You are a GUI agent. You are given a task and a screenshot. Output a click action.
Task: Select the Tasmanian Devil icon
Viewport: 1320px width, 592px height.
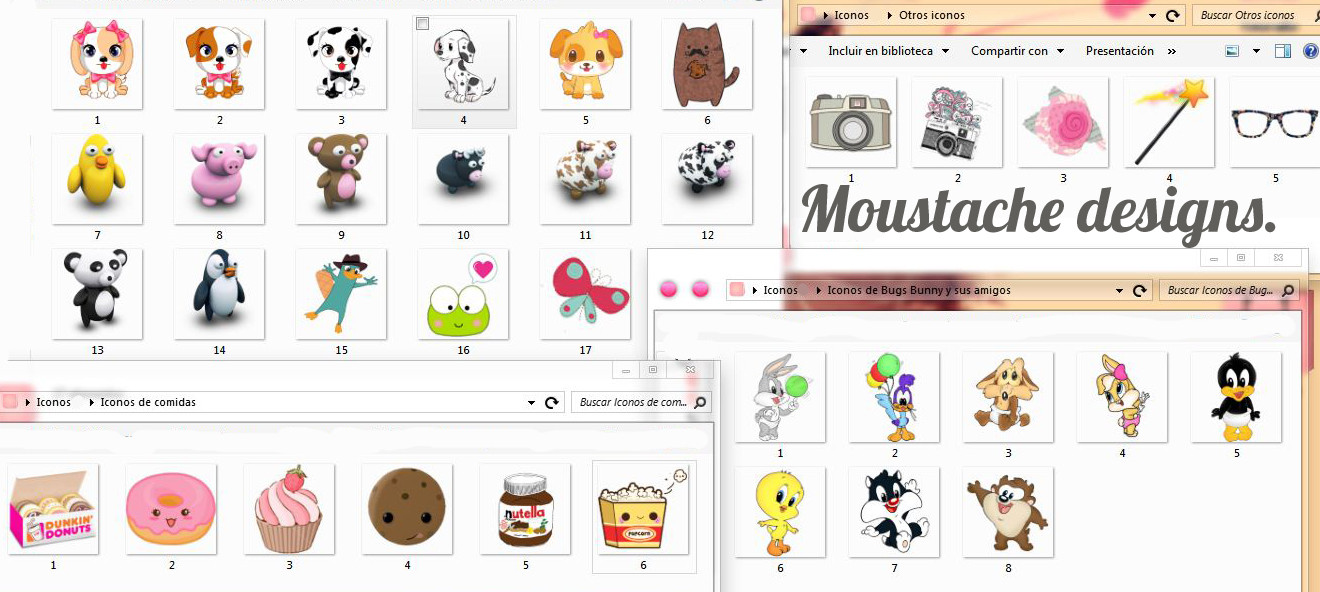(x=1008, y=512)
